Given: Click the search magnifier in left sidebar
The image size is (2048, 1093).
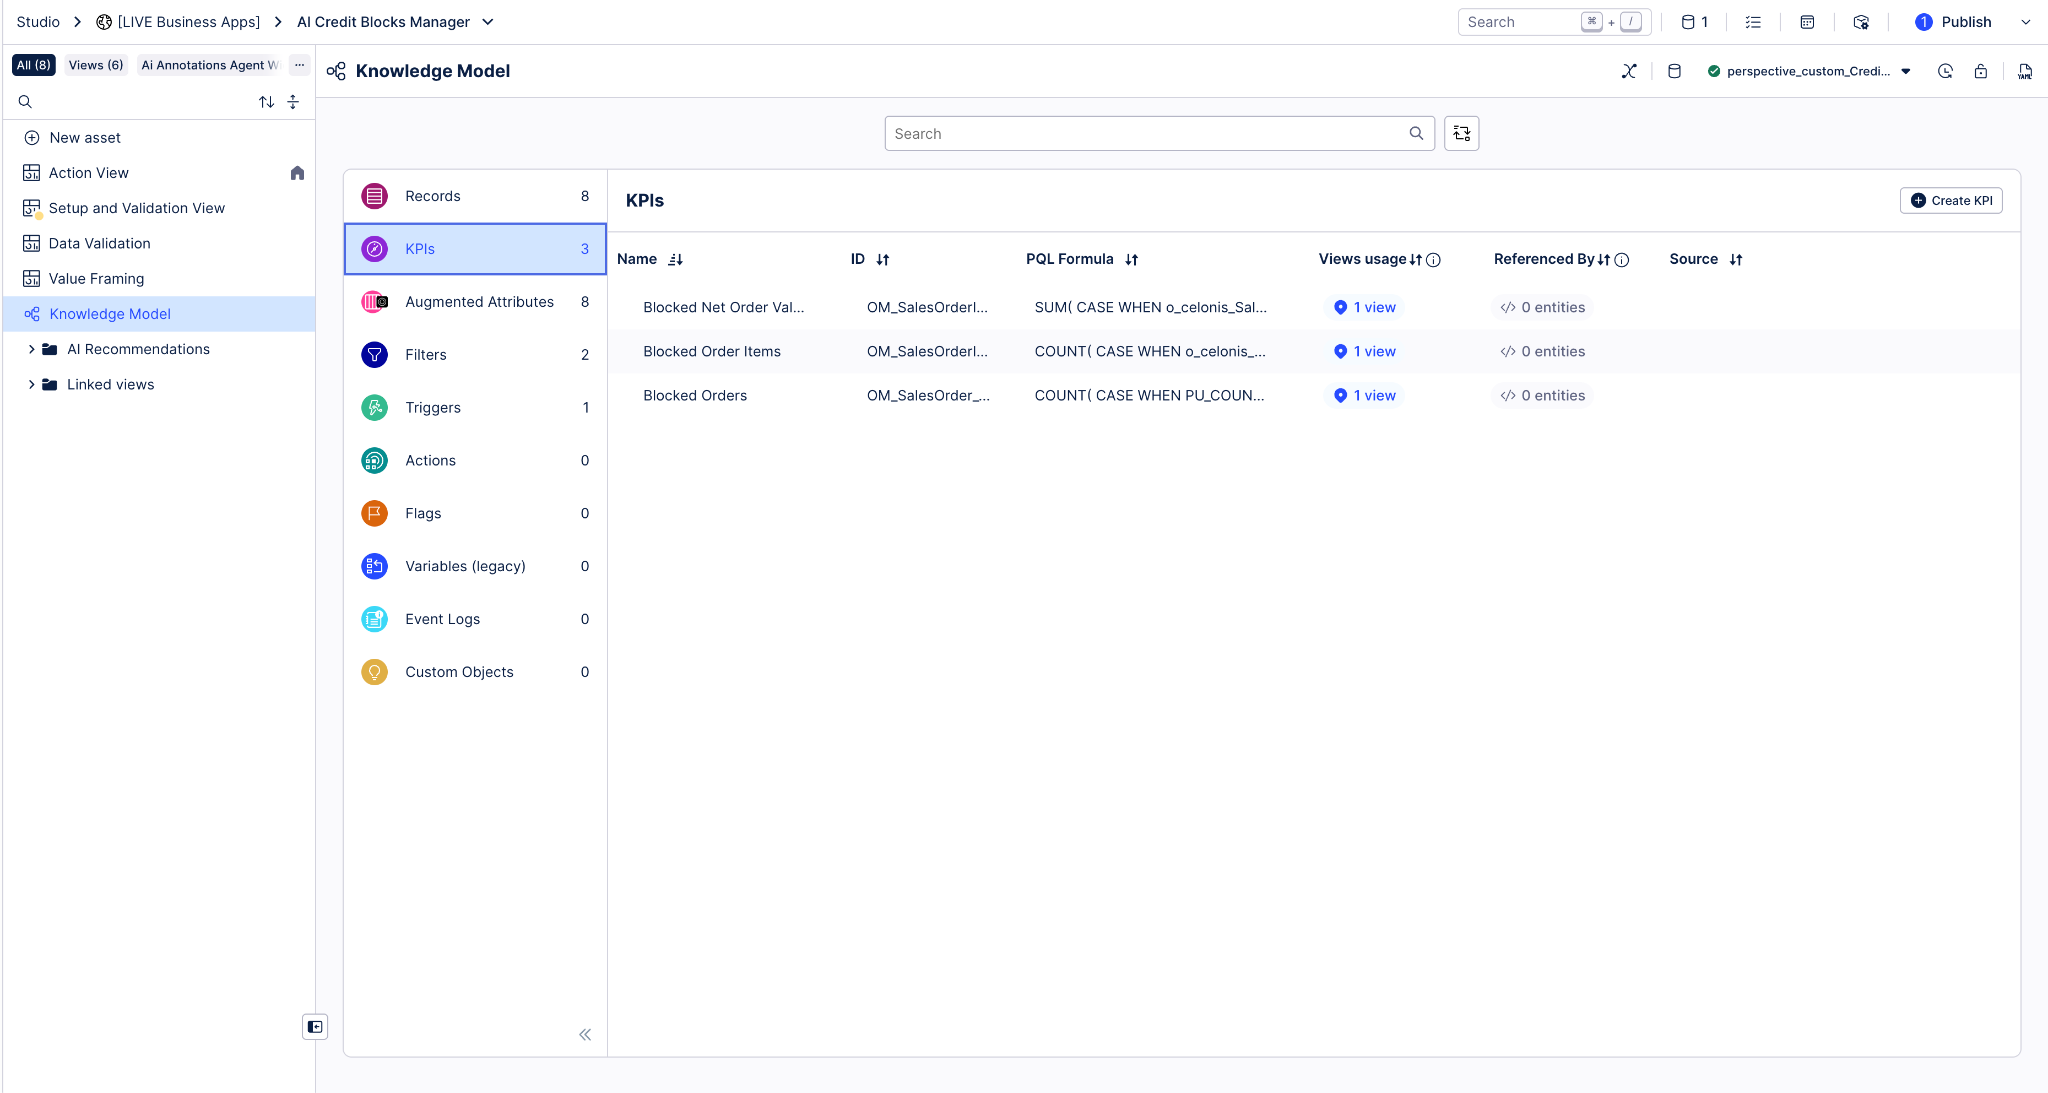Looking at the screenshot, I should [25, 102].
